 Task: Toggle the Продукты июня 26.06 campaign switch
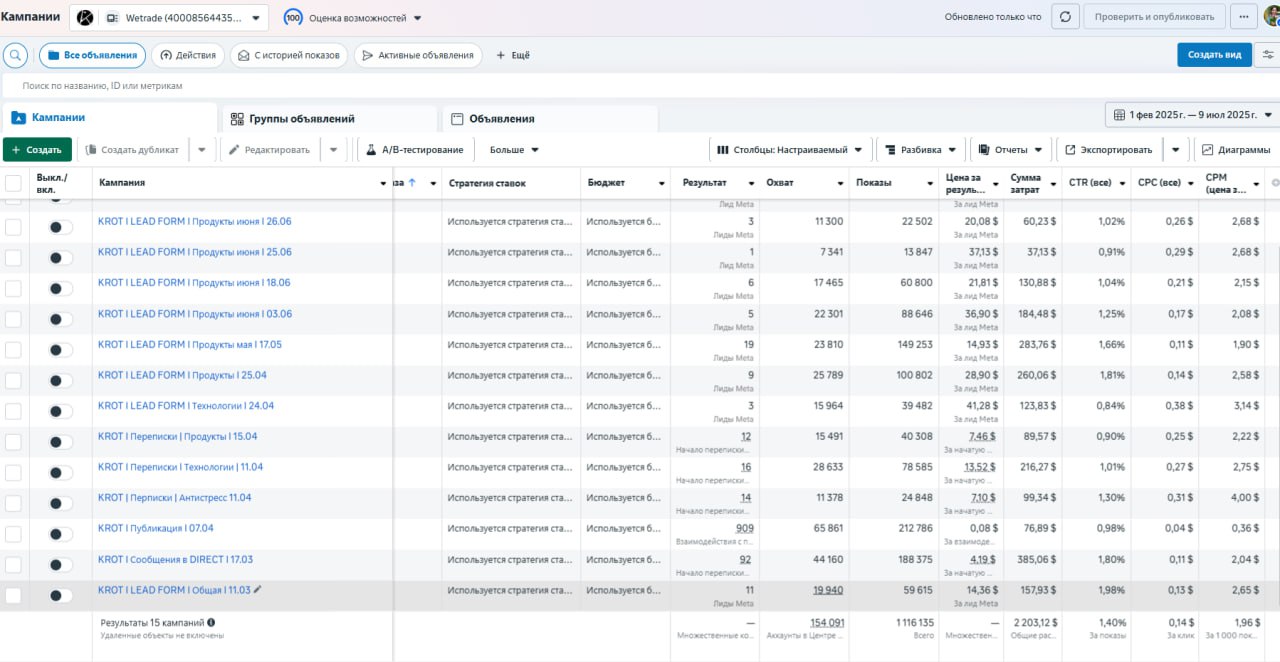[61, 227]
